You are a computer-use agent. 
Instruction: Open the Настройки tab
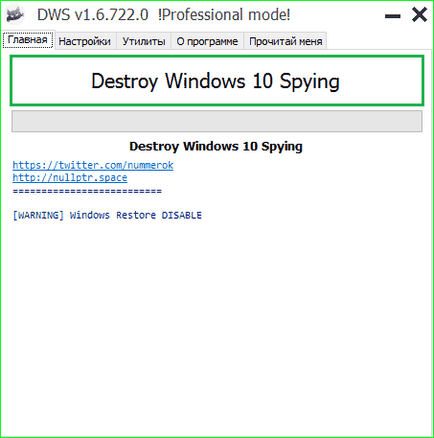tap(85, 41)
